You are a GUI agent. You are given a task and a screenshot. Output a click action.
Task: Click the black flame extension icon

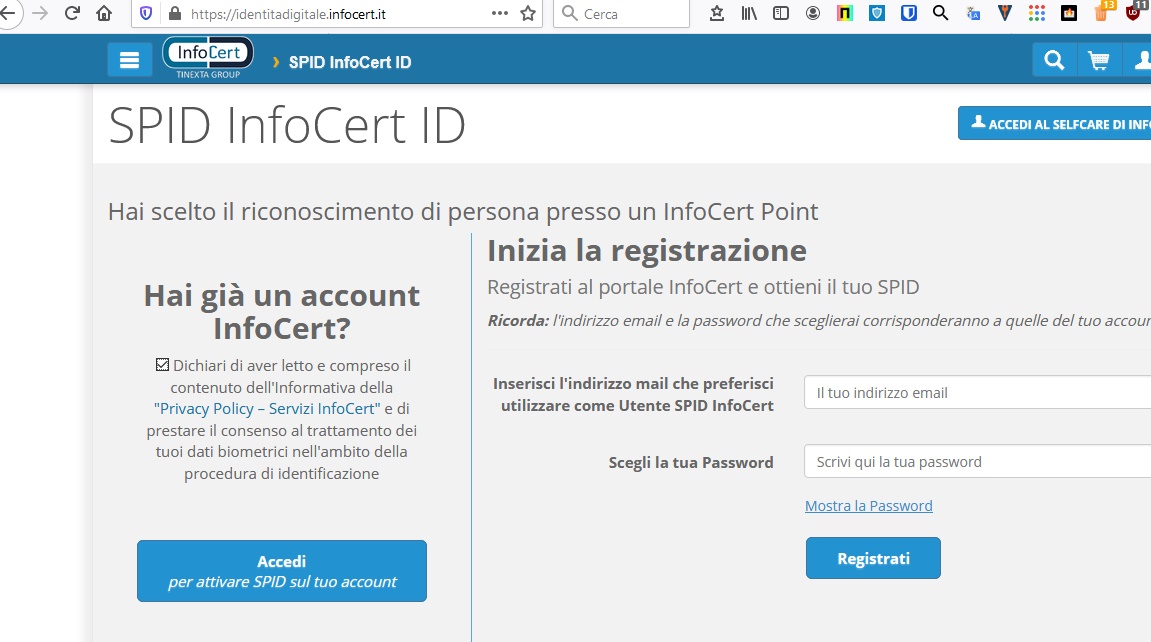(1069, 13)
